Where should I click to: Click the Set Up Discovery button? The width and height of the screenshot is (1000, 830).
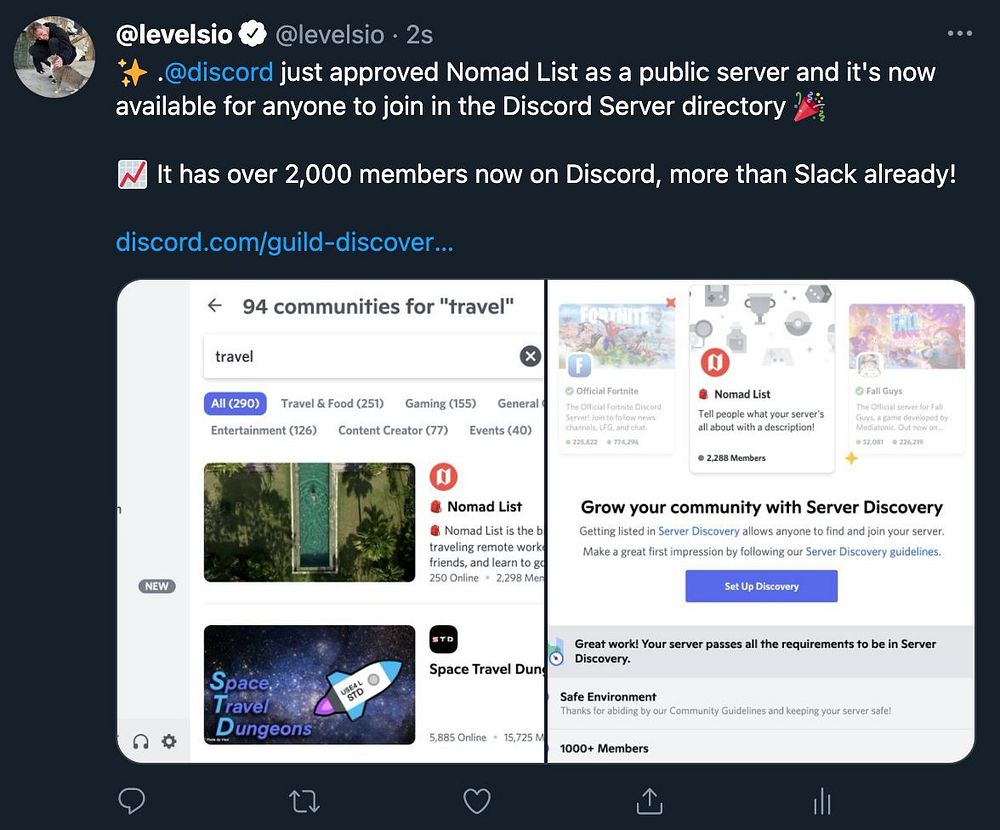click(x=761, y=586)
